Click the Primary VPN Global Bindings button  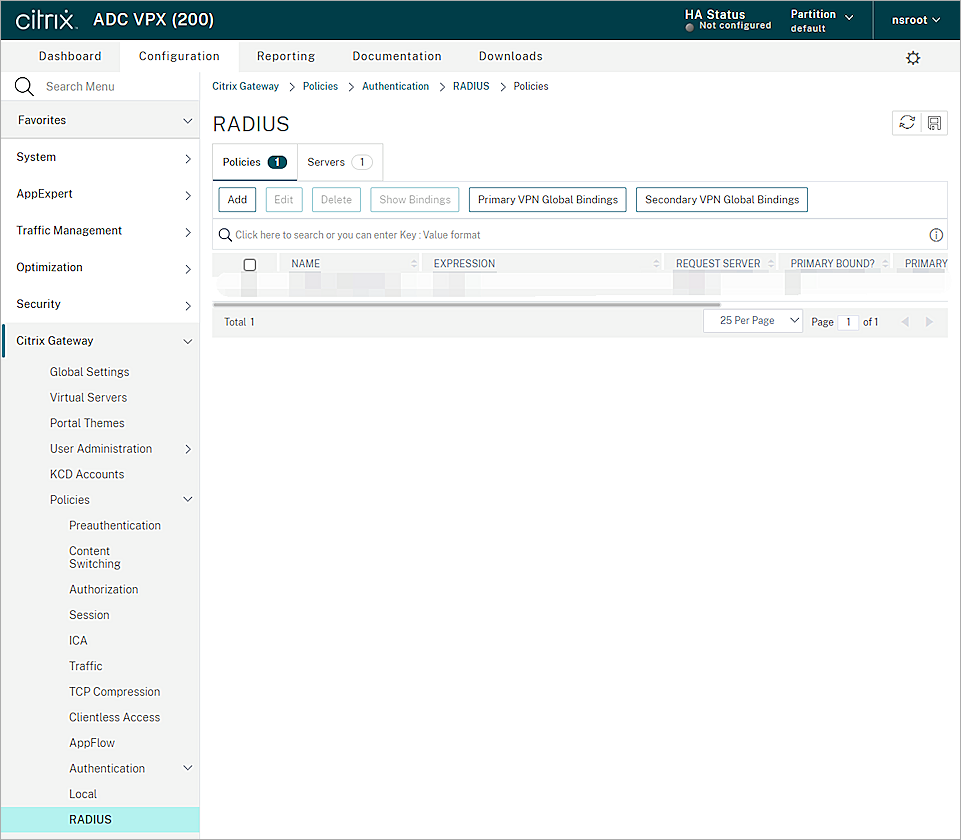547,199
